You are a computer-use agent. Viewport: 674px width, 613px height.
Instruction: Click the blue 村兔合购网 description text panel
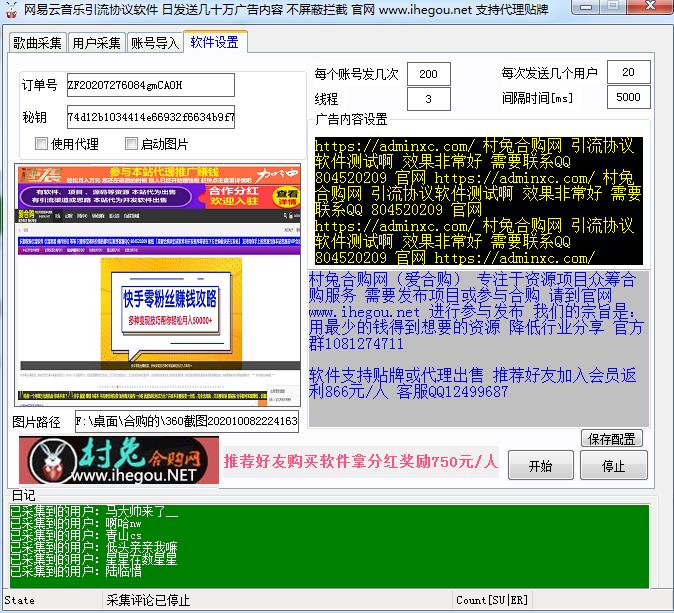point(478,349)
